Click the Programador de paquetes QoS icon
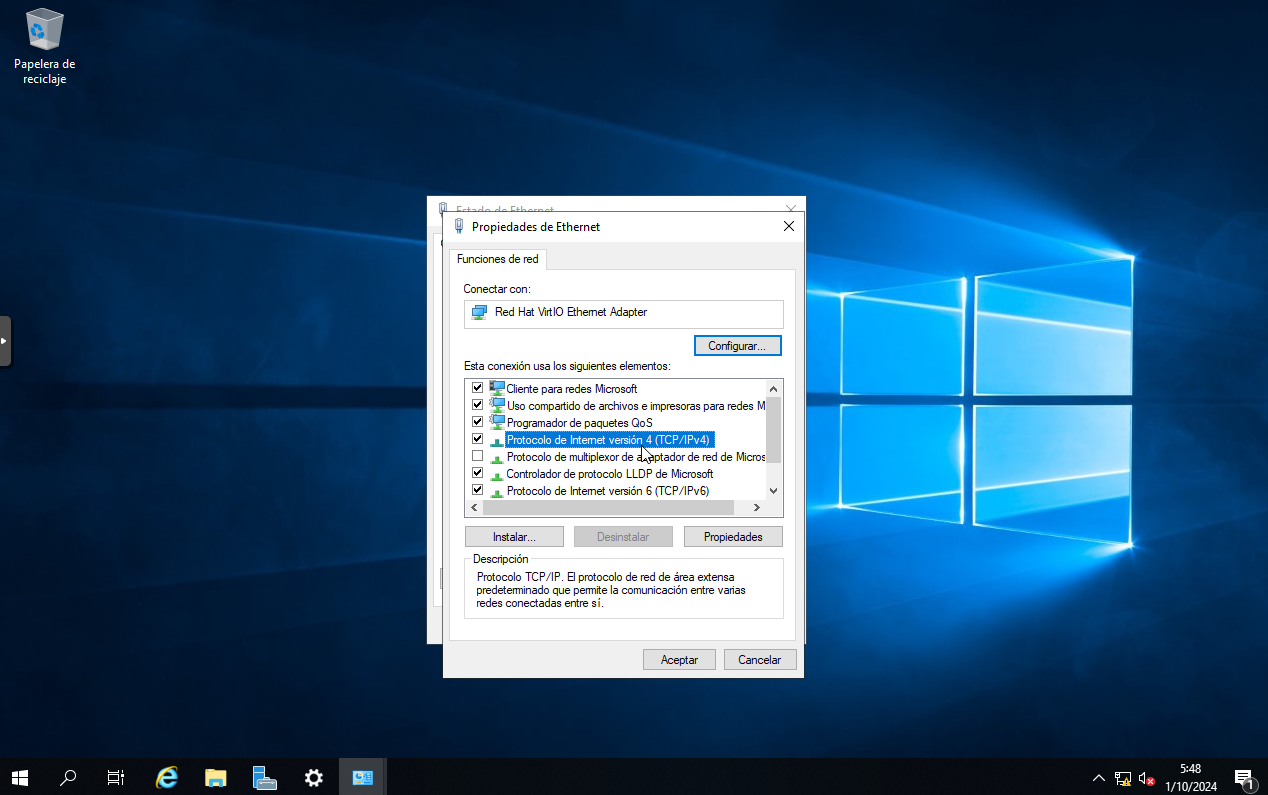Image resolution: width=1268 pixels, height=795 pixels. [497, 422]
